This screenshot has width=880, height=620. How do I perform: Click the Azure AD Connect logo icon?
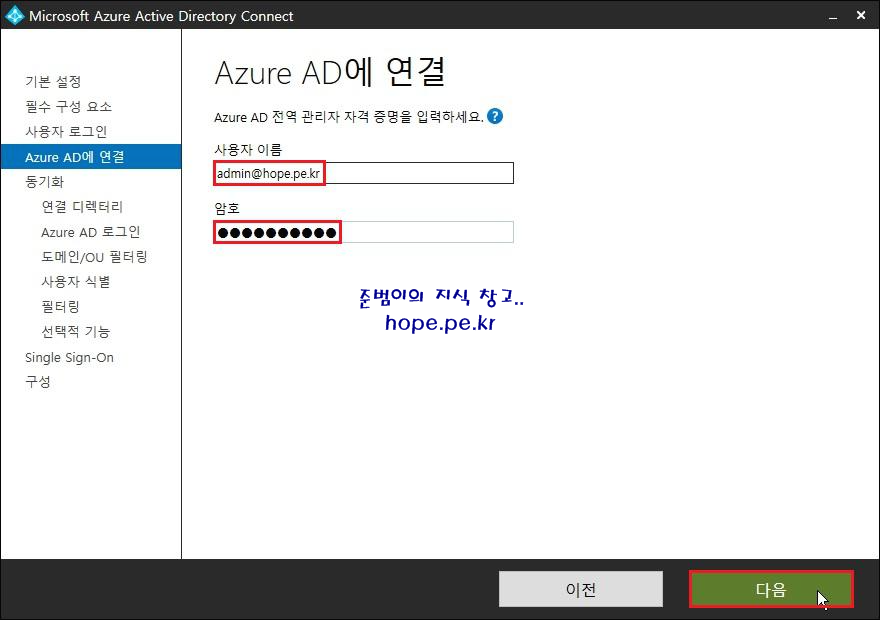(x=14, y=15)
